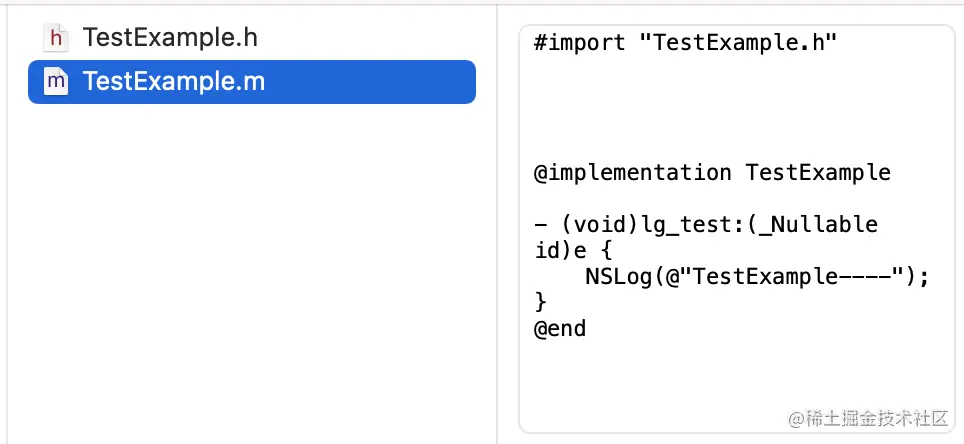This screenshot has width=964, height=444.
Task: Click the id)e parameter text
Action: (x=560, y=250)
